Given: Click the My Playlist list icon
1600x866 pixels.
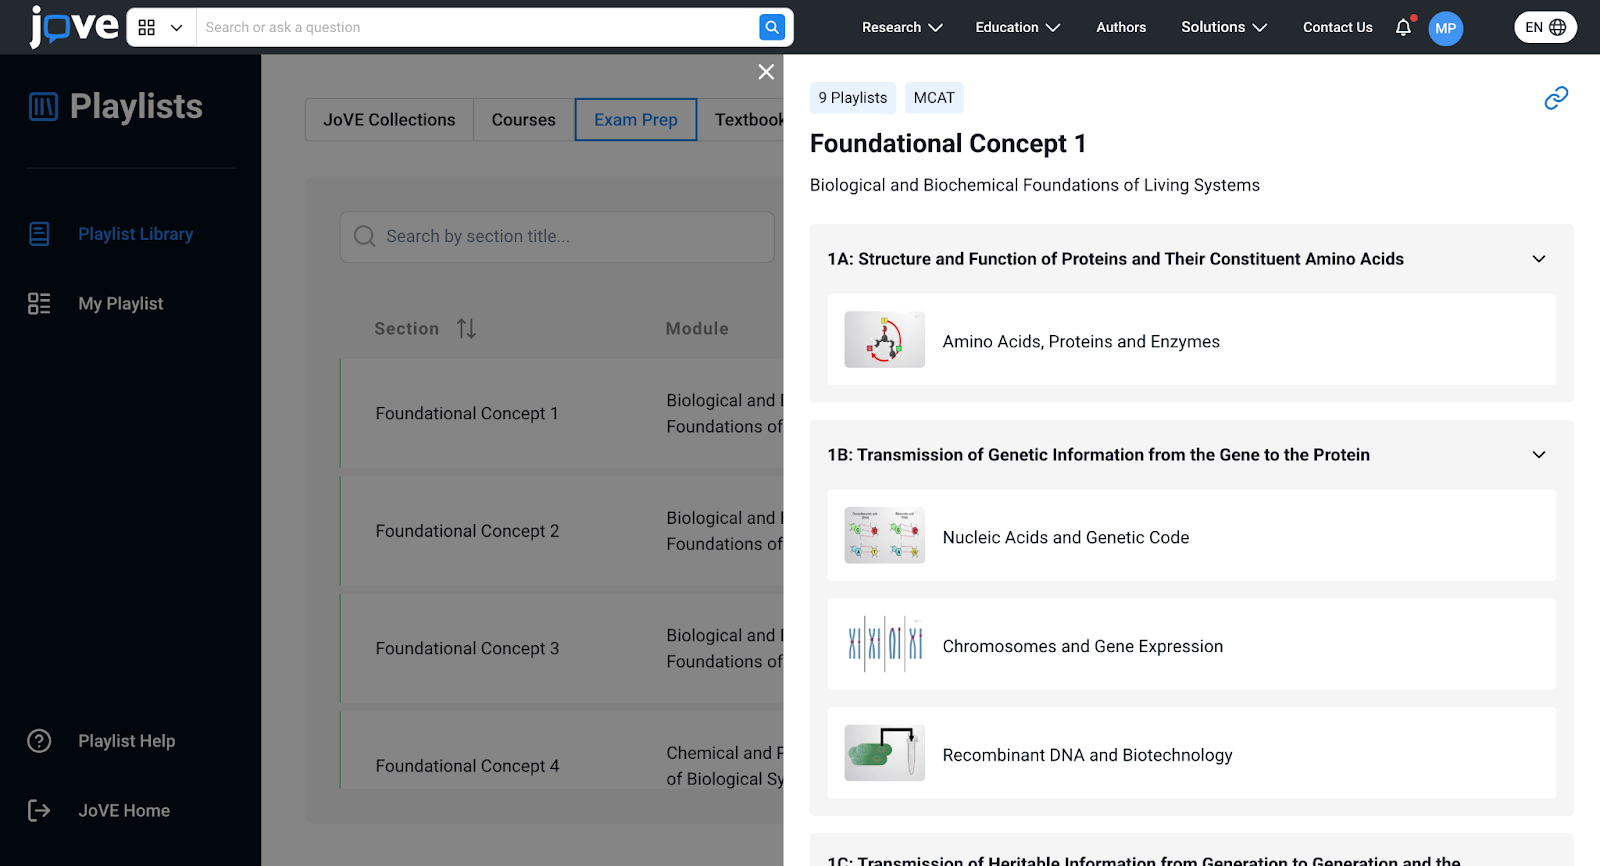Looking at the screenshot, I should (39, 304).
